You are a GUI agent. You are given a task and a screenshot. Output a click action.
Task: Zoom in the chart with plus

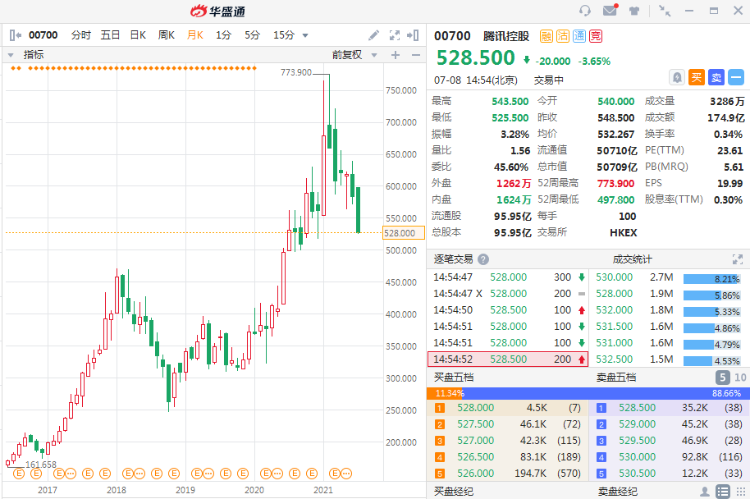coord(395,55)
